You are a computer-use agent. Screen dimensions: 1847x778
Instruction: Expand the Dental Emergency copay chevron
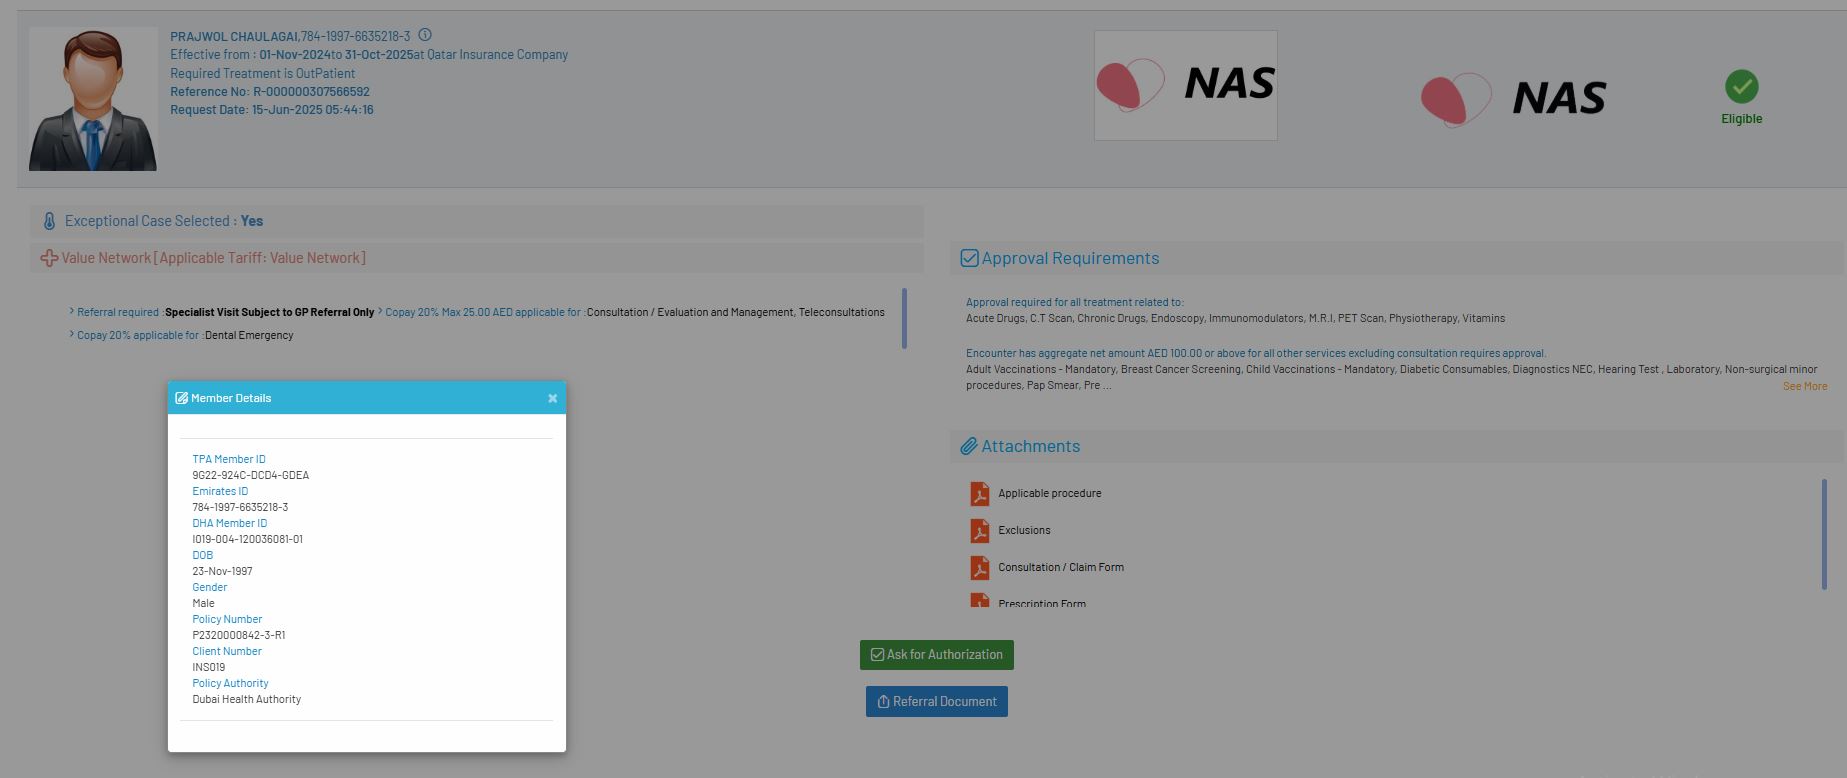72,334
